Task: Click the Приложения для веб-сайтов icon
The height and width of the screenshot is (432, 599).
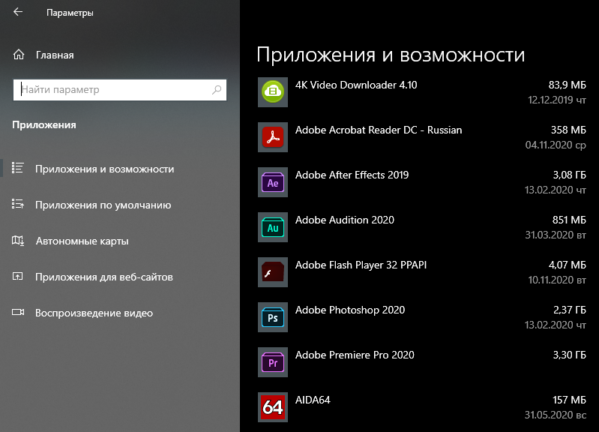Action: pyautogui.click(x=18, y=276)
